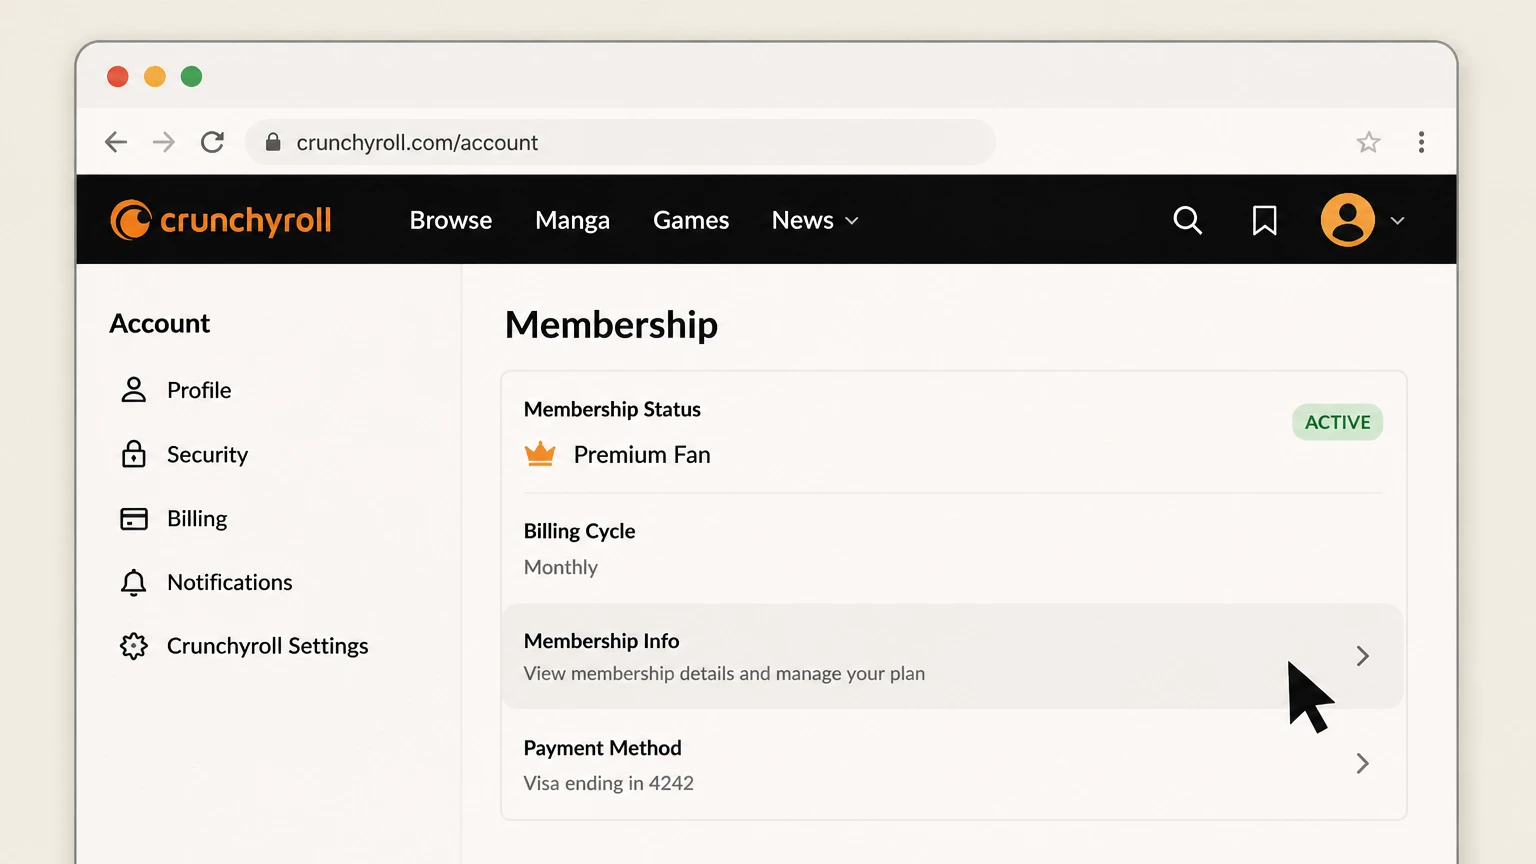Click 'View membership details and manage your plan'
The height and width of the screenshot is (864, 1536).
(x=724, y=673)
